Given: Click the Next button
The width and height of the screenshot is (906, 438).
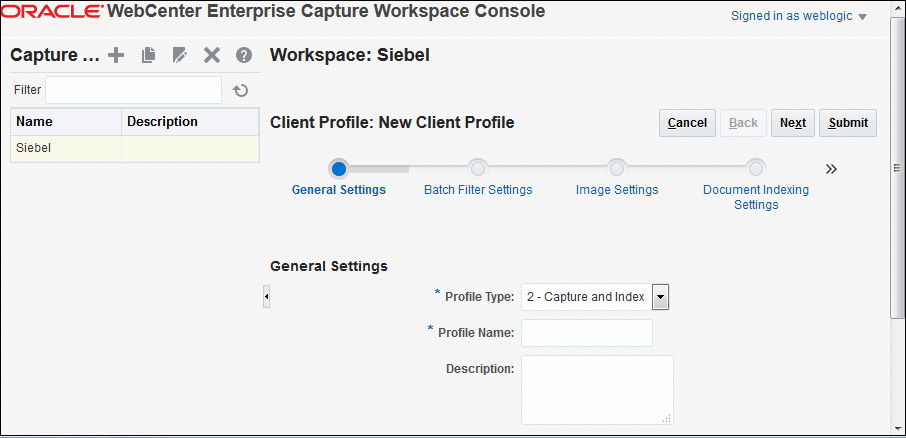Looking at the screenshot, I should (792, 123).
